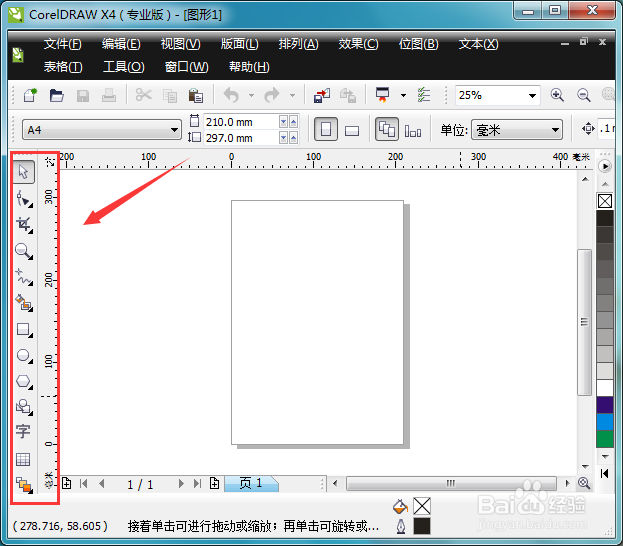Click the page height field 297.0 mm
This screenshot has height=546, width=623.
[x=241, y=138]
